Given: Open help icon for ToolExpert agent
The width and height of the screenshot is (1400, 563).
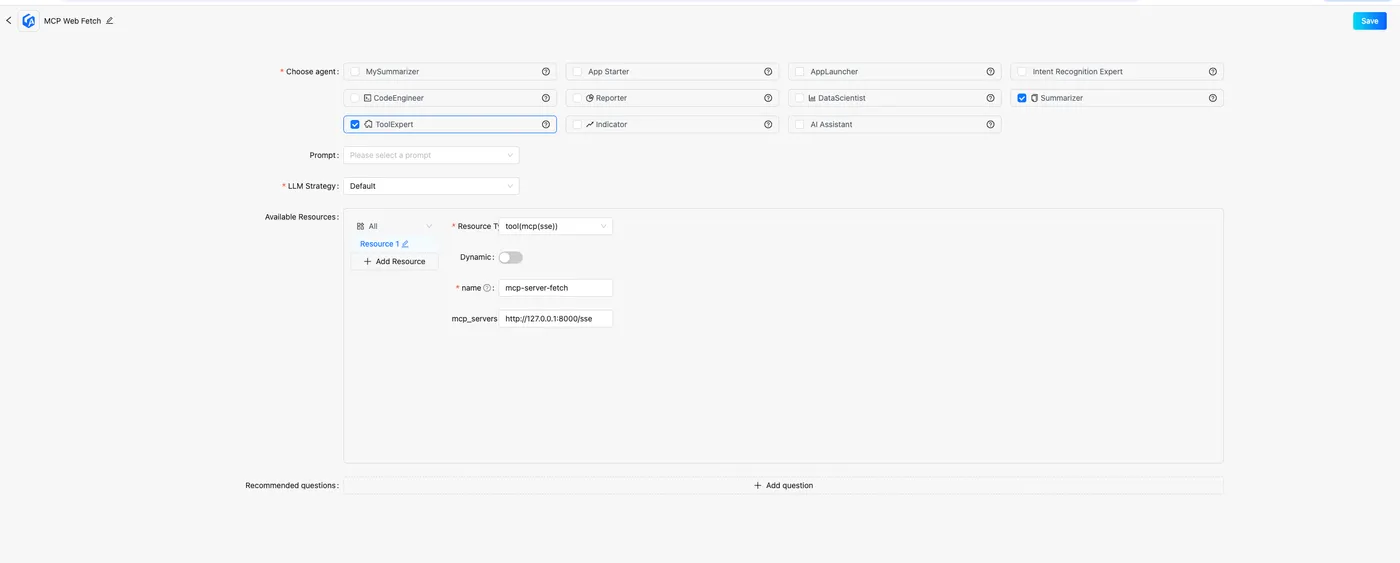Looking at the screenshot, I should (x=546, y=125).
